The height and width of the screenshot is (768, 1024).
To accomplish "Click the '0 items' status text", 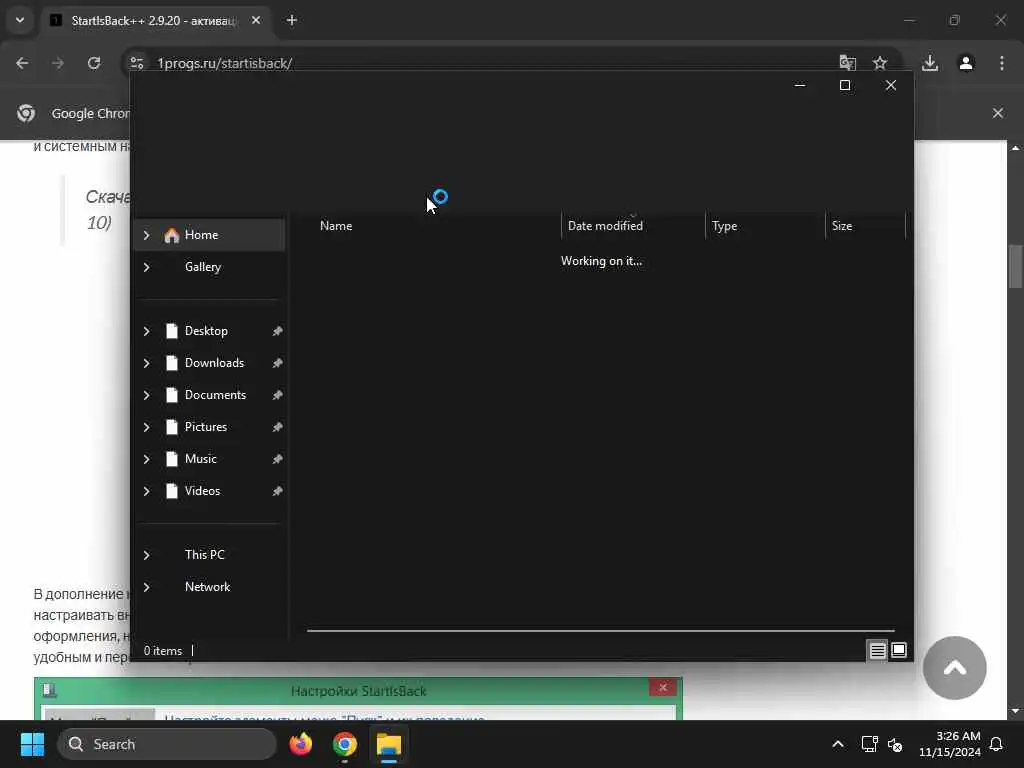I will [163, 651].
